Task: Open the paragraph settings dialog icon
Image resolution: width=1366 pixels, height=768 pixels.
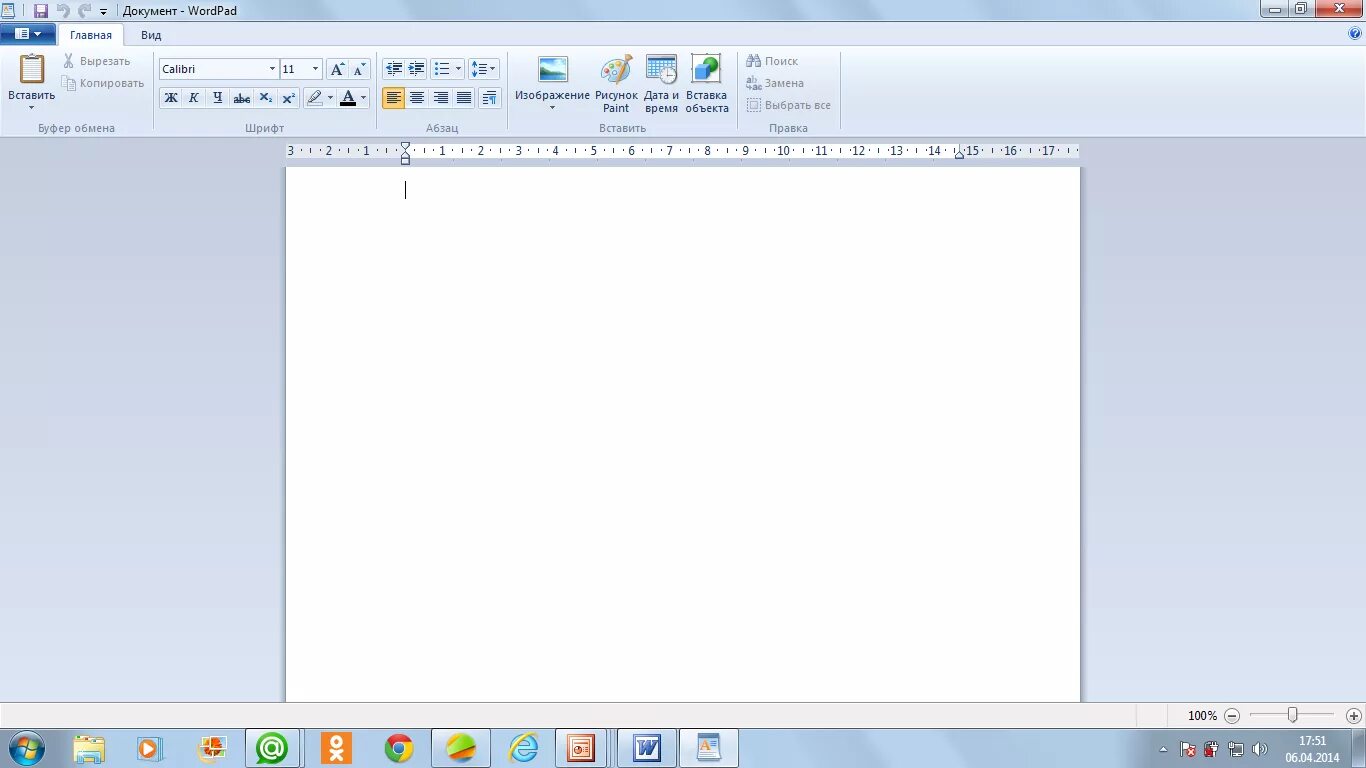Action: [489, 97]
